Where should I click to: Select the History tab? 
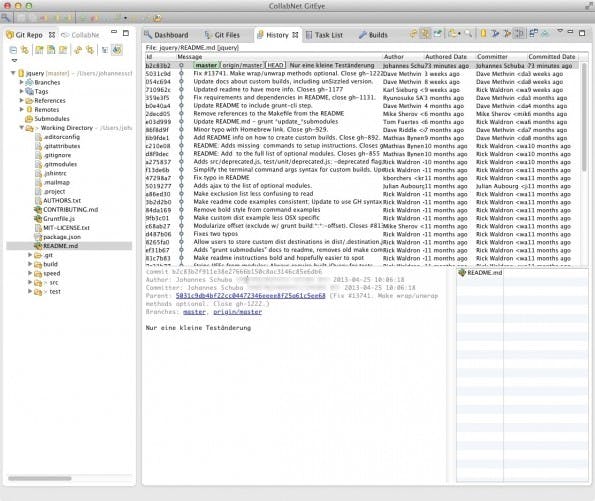click(277, 35)
